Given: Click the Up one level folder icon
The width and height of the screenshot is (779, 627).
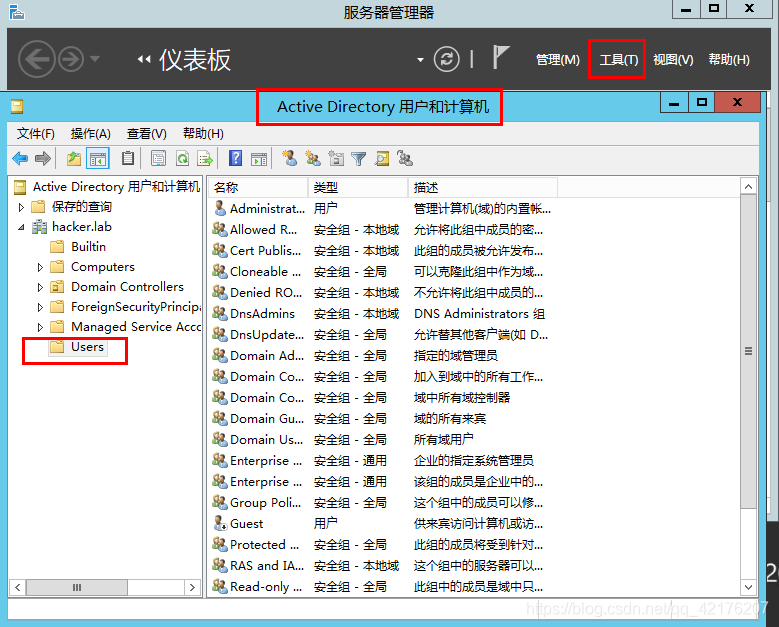Looking at the screenshot, I should (x=74, y=158).
